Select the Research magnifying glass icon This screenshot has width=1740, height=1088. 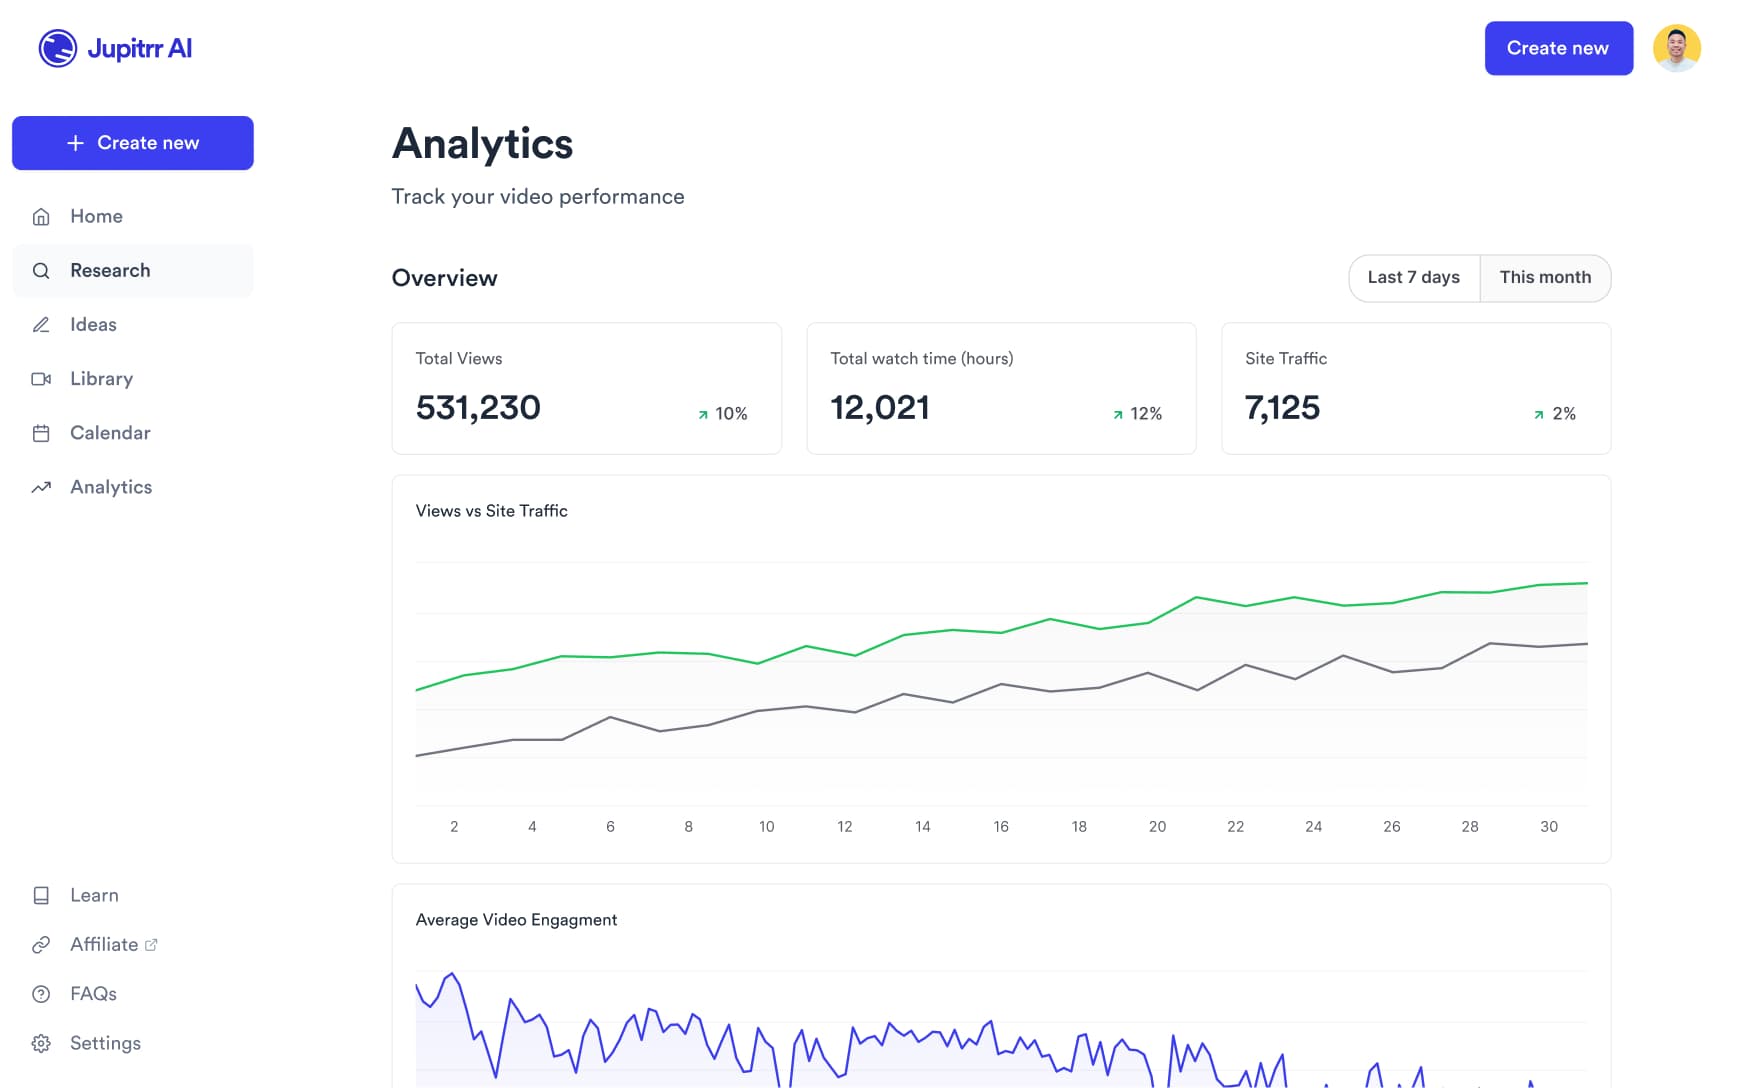click(41, 270)
